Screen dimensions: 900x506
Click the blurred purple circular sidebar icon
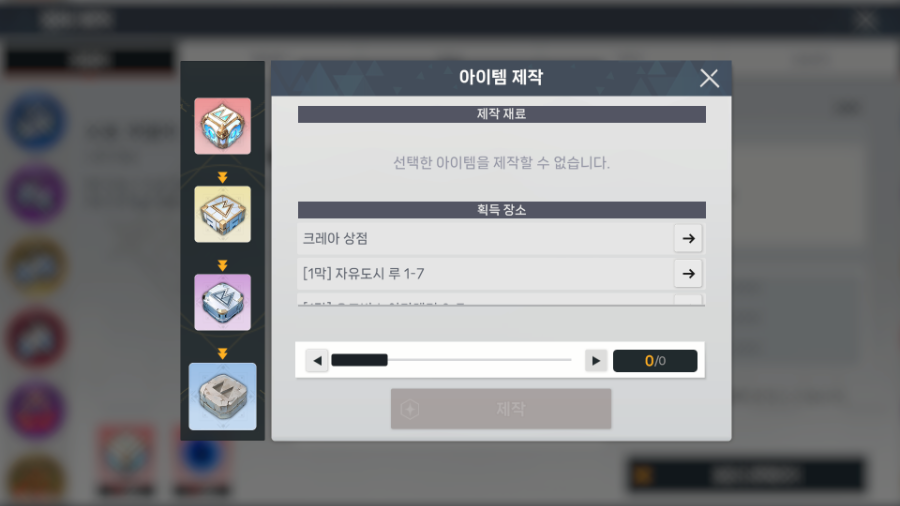coord(36,194)
